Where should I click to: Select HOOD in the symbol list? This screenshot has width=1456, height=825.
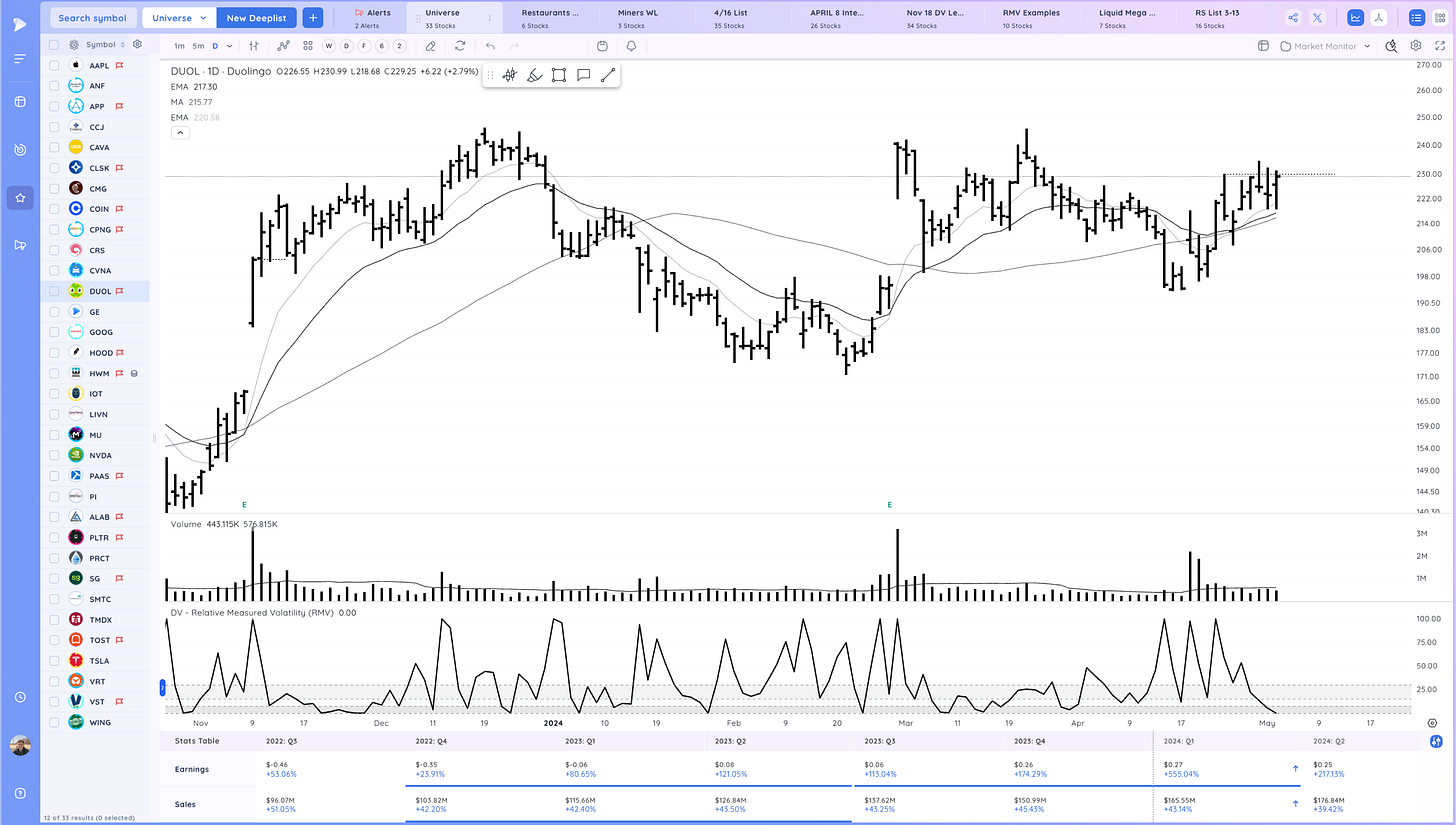point(99,352)
